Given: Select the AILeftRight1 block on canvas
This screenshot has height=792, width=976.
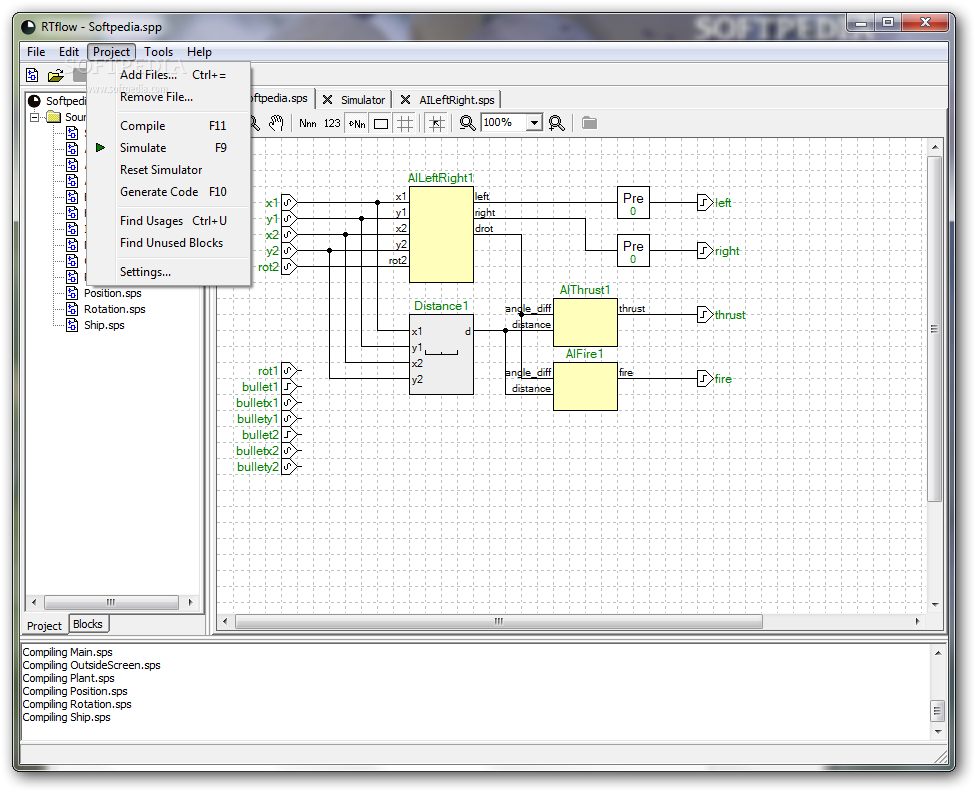Looking at the screenshot, I should coord(441,235).
